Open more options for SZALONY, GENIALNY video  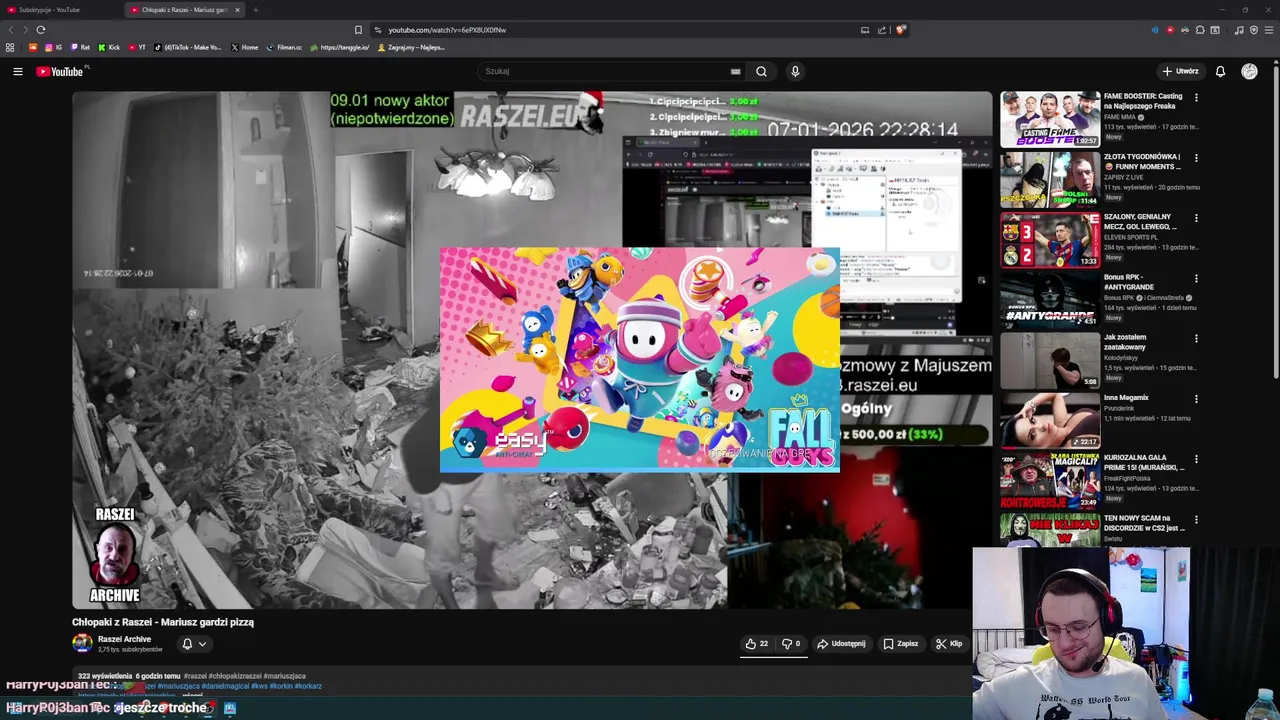point(1196,218)
